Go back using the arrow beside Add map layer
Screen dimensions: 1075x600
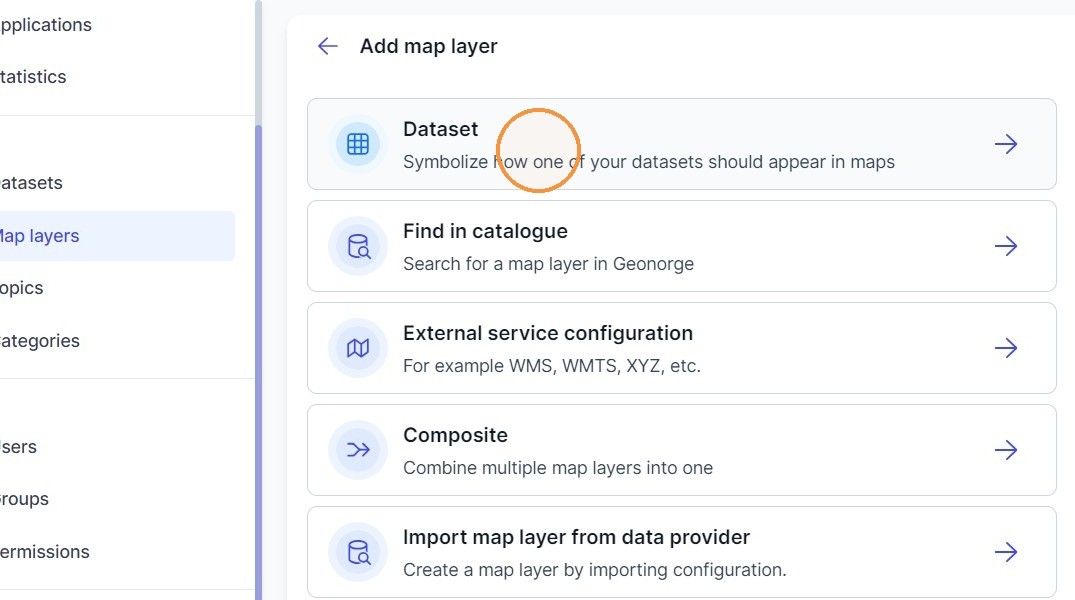coord(328,46)
